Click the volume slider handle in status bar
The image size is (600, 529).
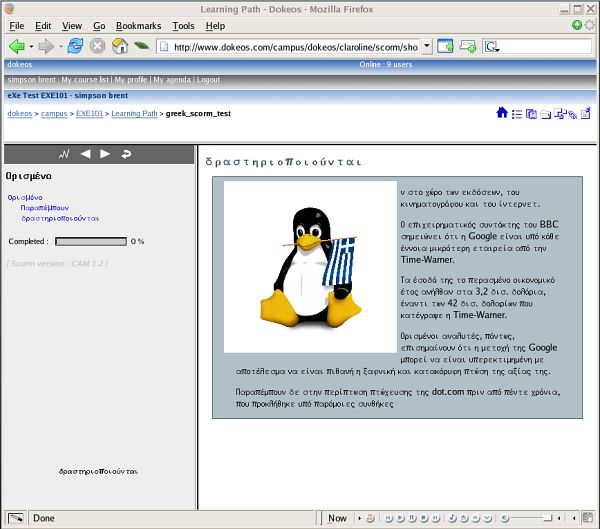[548, 518]
